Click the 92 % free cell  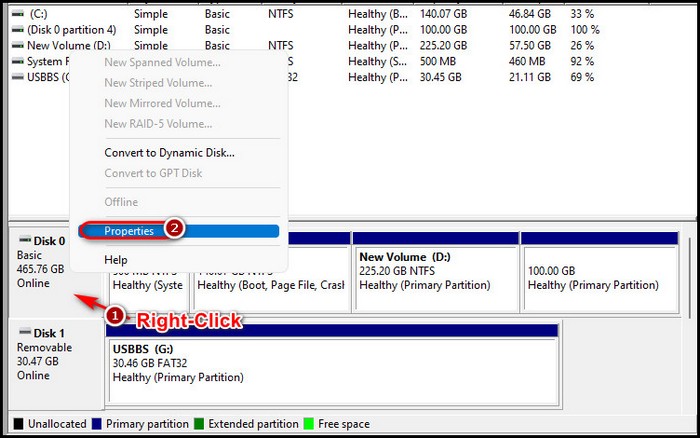click(582, 61)
